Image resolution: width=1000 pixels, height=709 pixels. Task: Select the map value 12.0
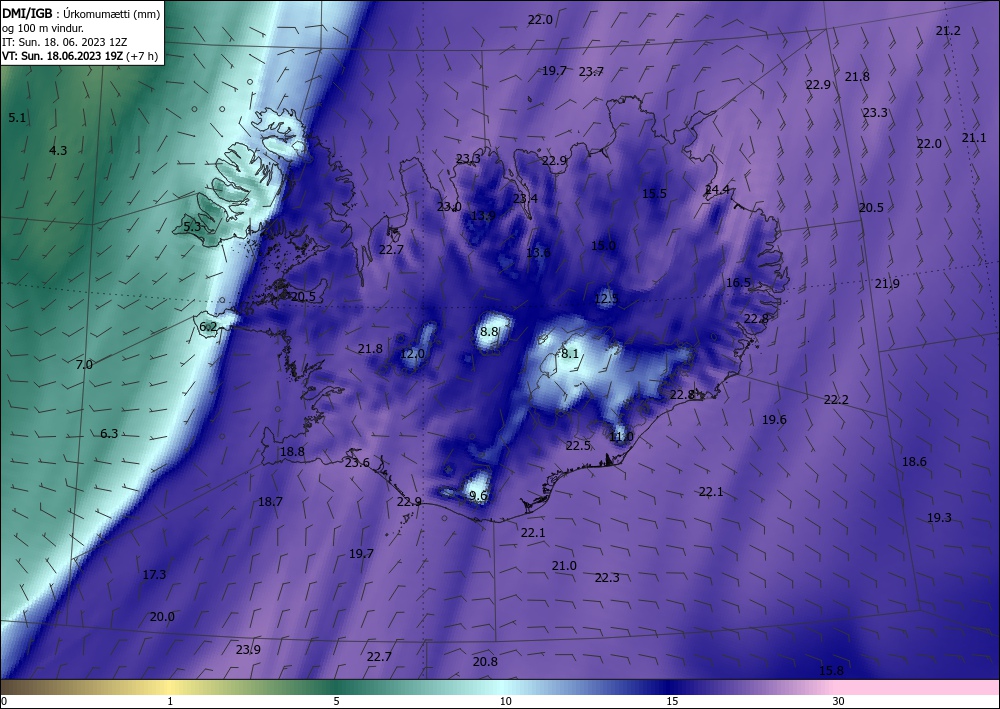point(412,354)
